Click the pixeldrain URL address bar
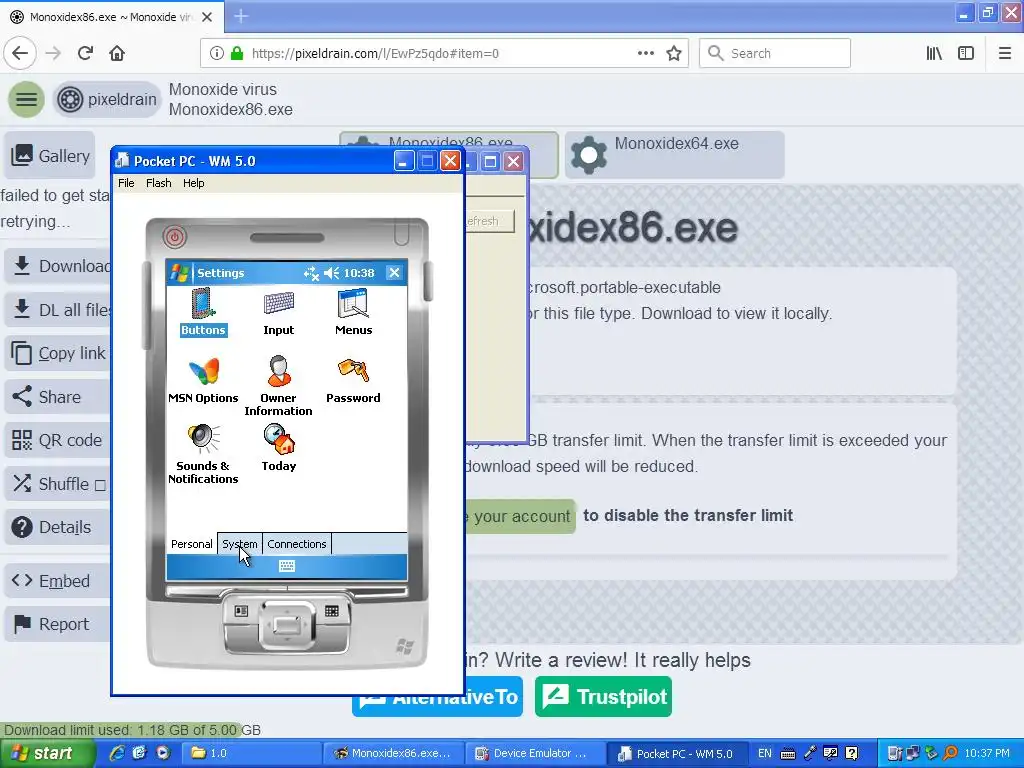 point(444,54)
